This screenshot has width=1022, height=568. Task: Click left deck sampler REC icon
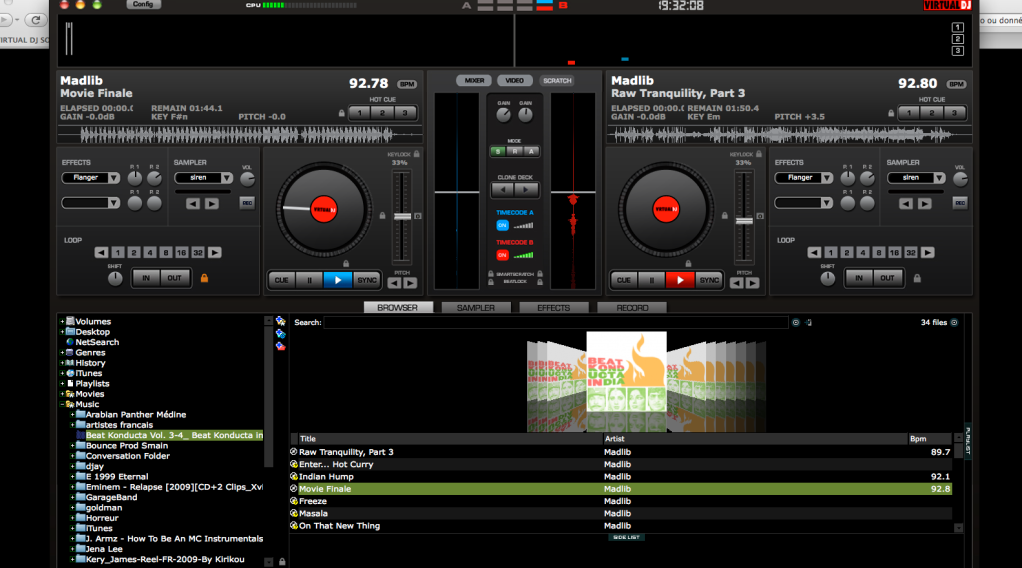247,203
